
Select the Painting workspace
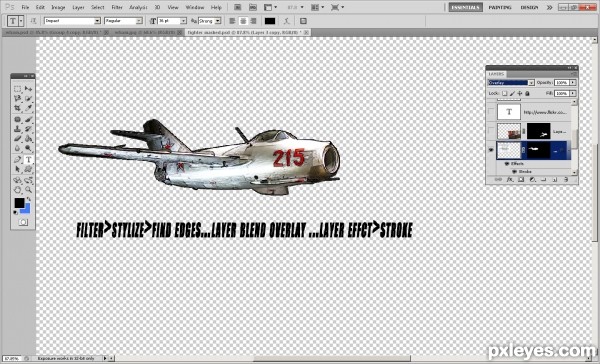coord(500,7)
